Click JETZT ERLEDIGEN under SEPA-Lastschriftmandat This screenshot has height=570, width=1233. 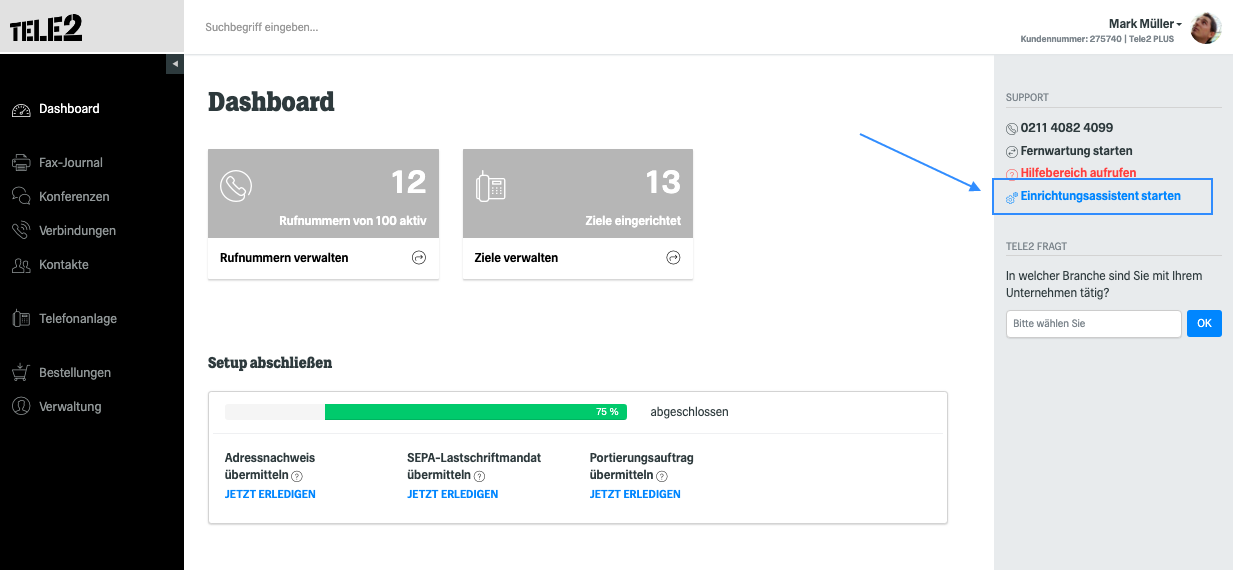pos(452,494)
